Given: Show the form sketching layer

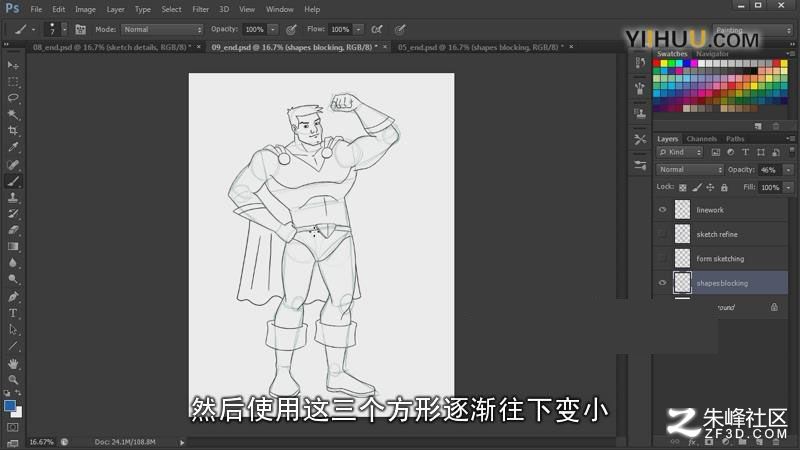Looking at the screenshot, I should point(662,259).
